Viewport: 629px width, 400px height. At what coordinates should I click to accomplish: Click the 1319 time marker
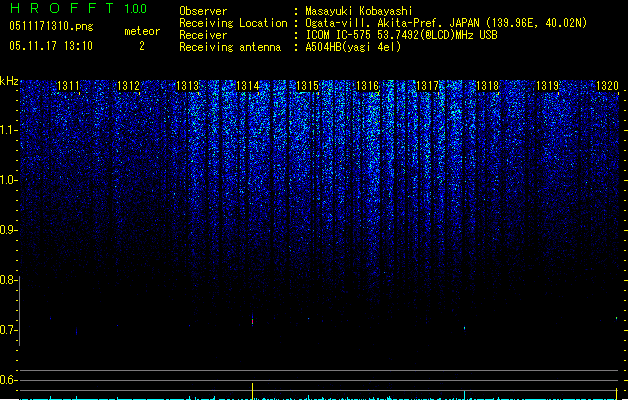548,86
